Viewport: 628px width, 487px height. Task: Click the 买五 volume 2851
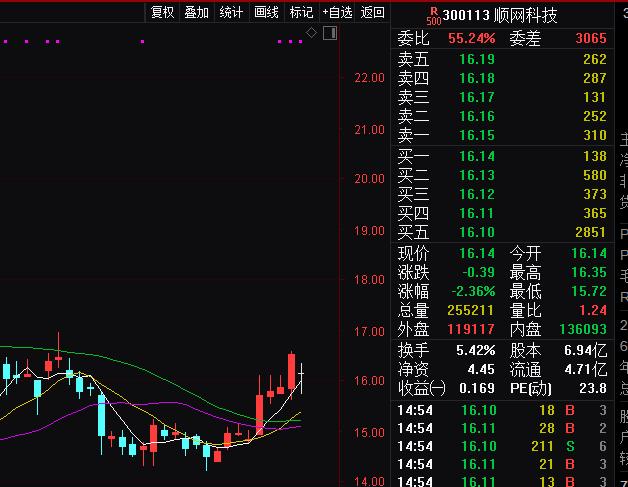[591, 232]
